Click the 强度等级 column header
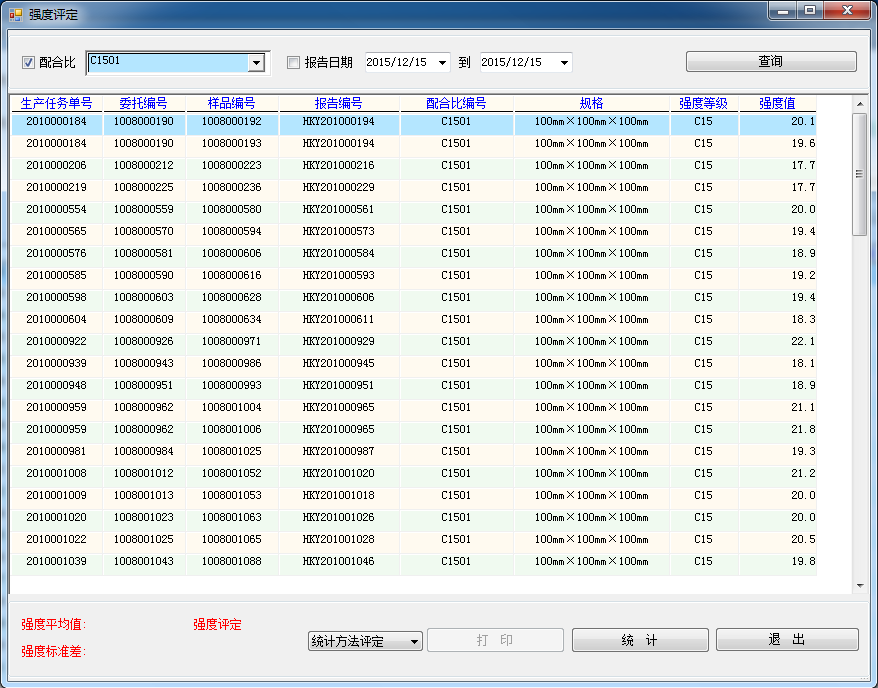This screenshot has height=688, width=878. [703, 103]
